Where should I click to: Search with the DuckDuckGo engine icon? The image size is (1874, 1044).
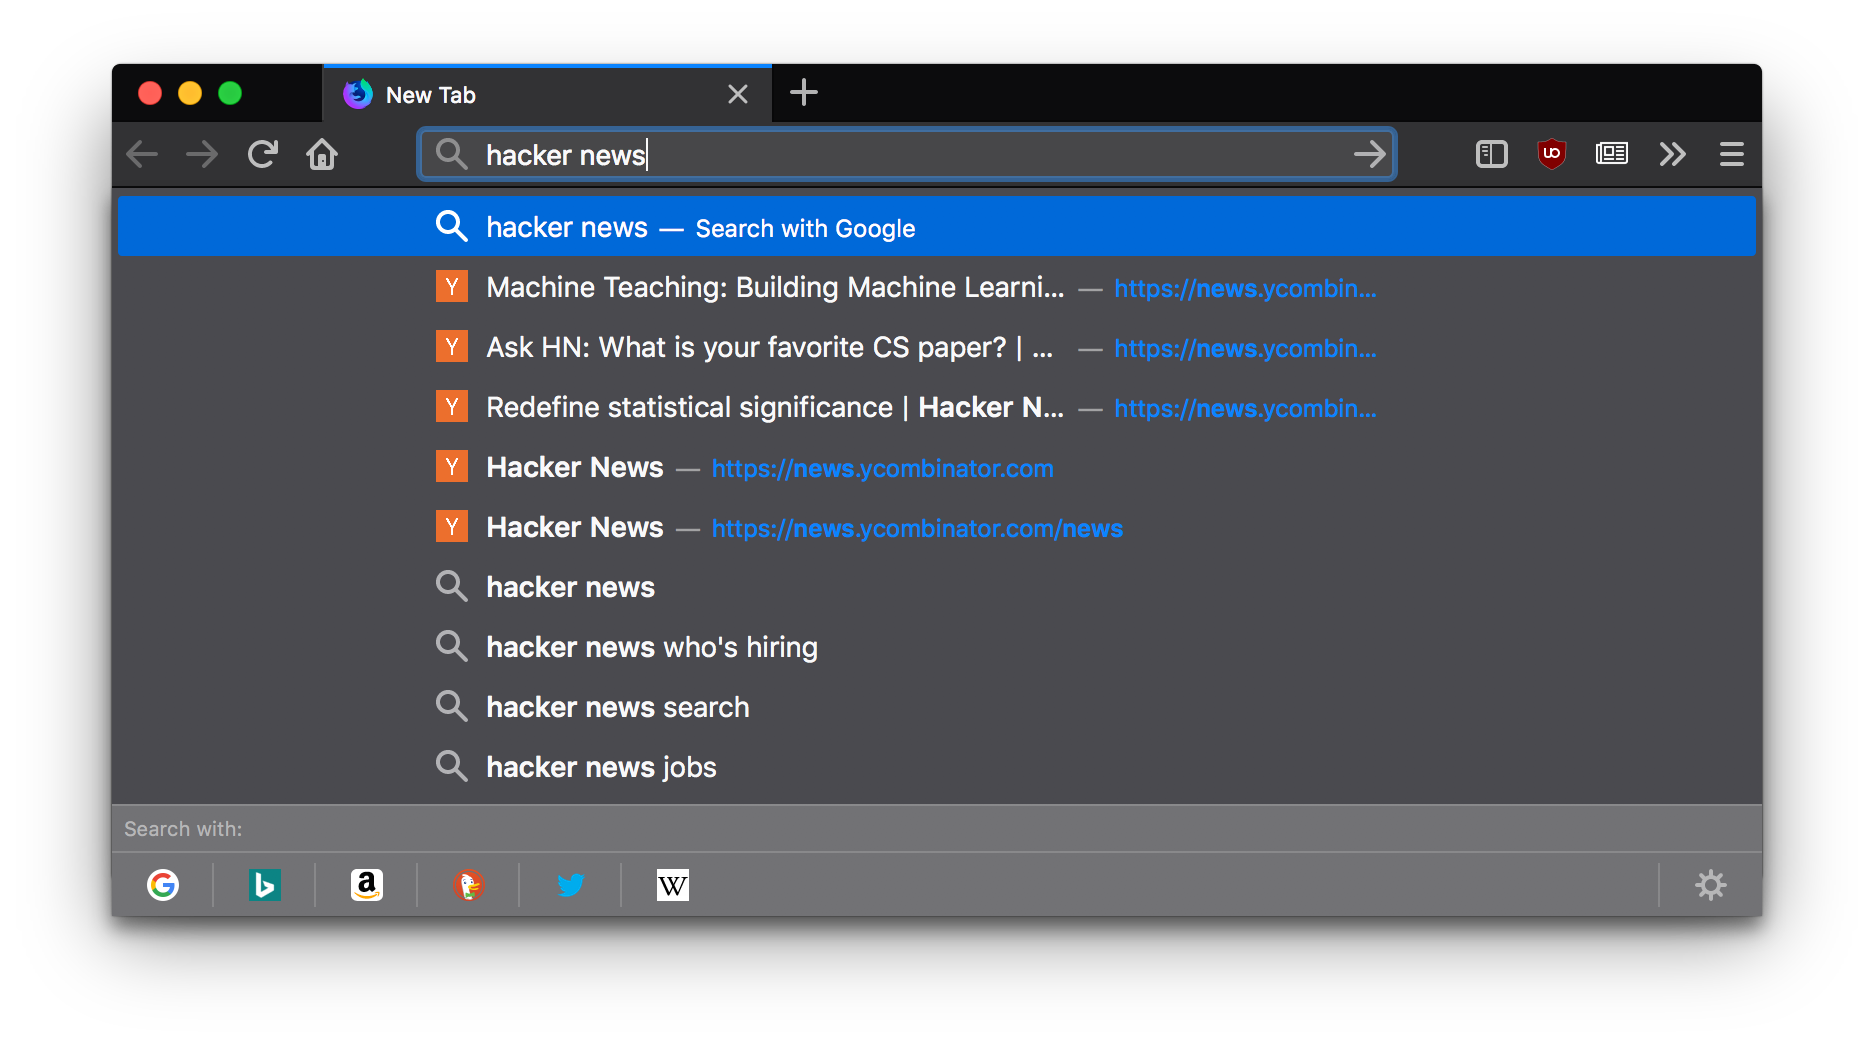tap(469, 885)
